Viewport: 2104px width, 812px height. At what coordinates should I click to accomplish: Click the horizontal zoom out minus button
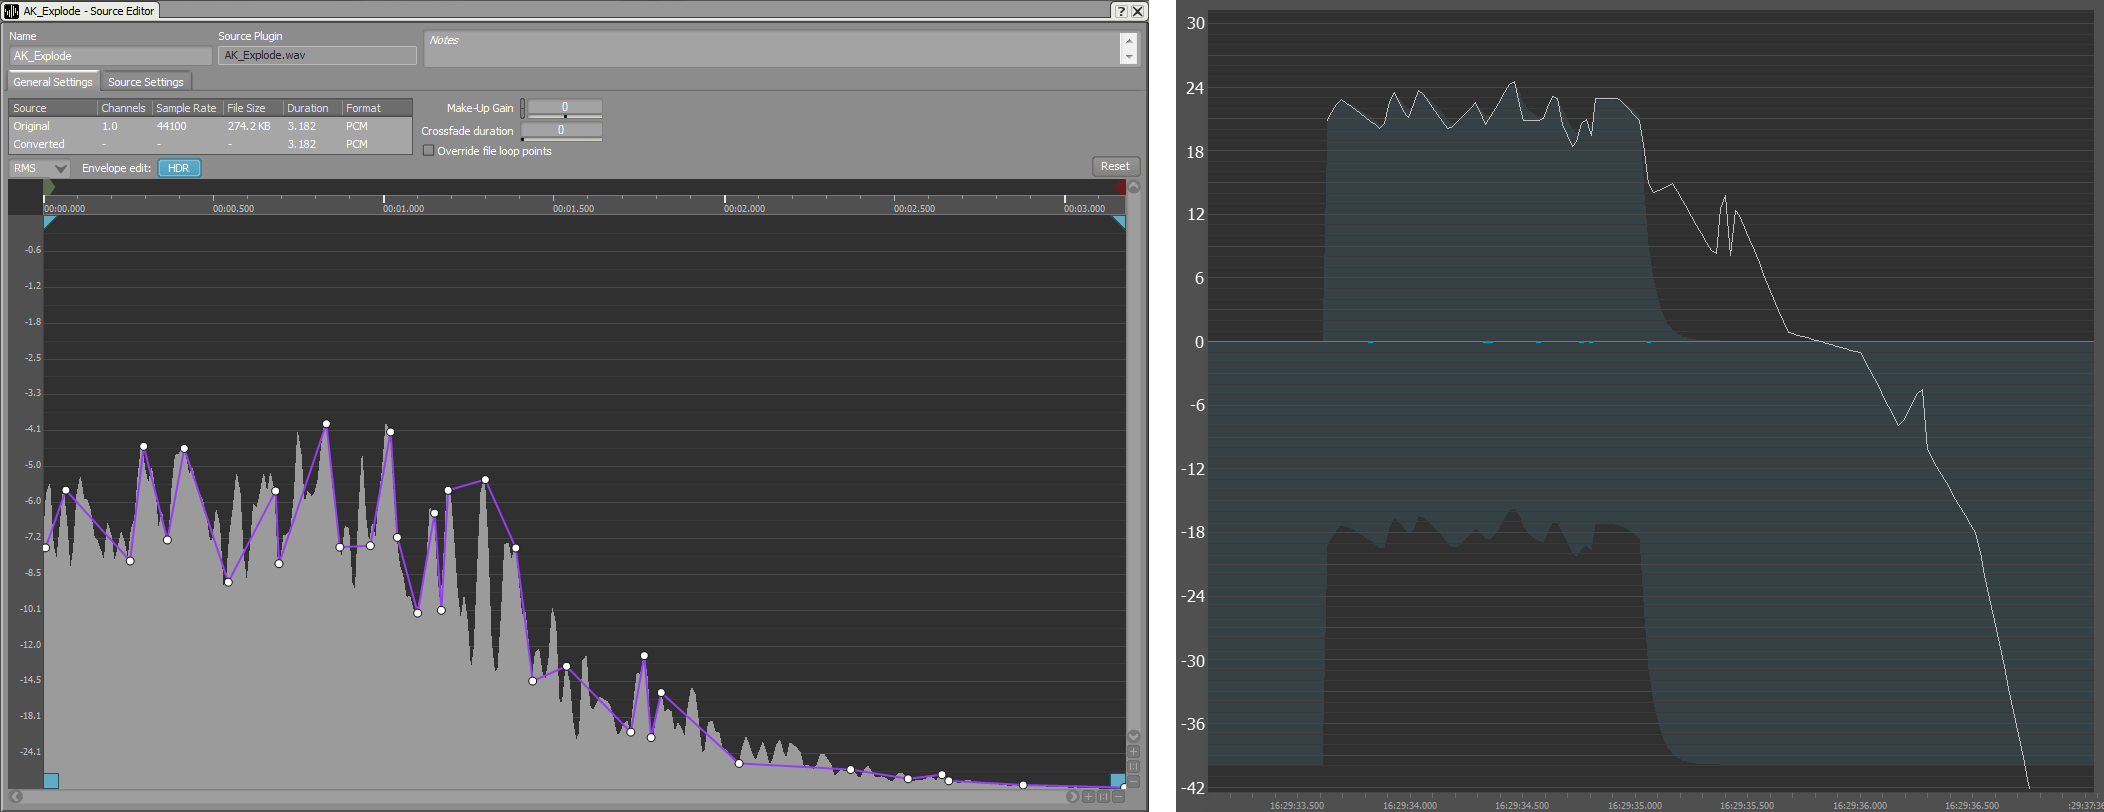pos(1119,797)
